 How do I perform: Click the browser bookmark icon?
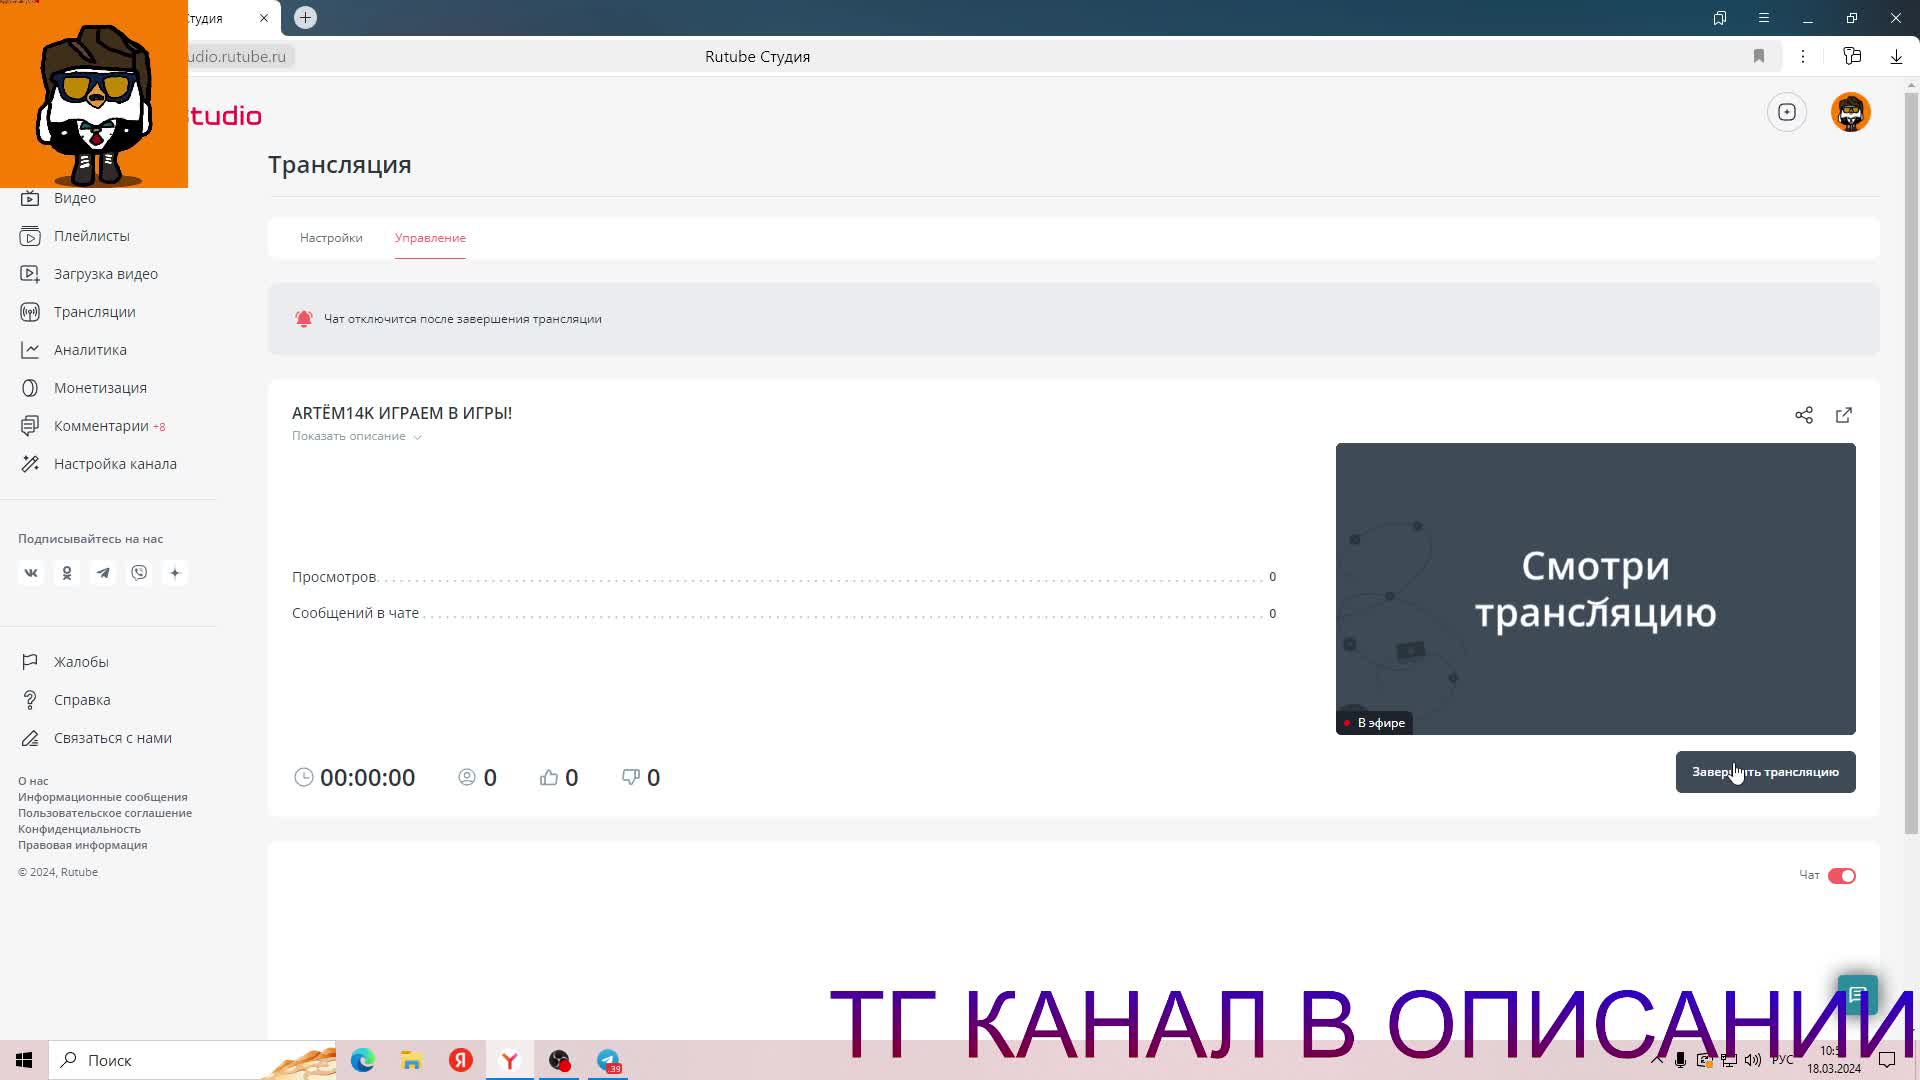click(1759, 57)
